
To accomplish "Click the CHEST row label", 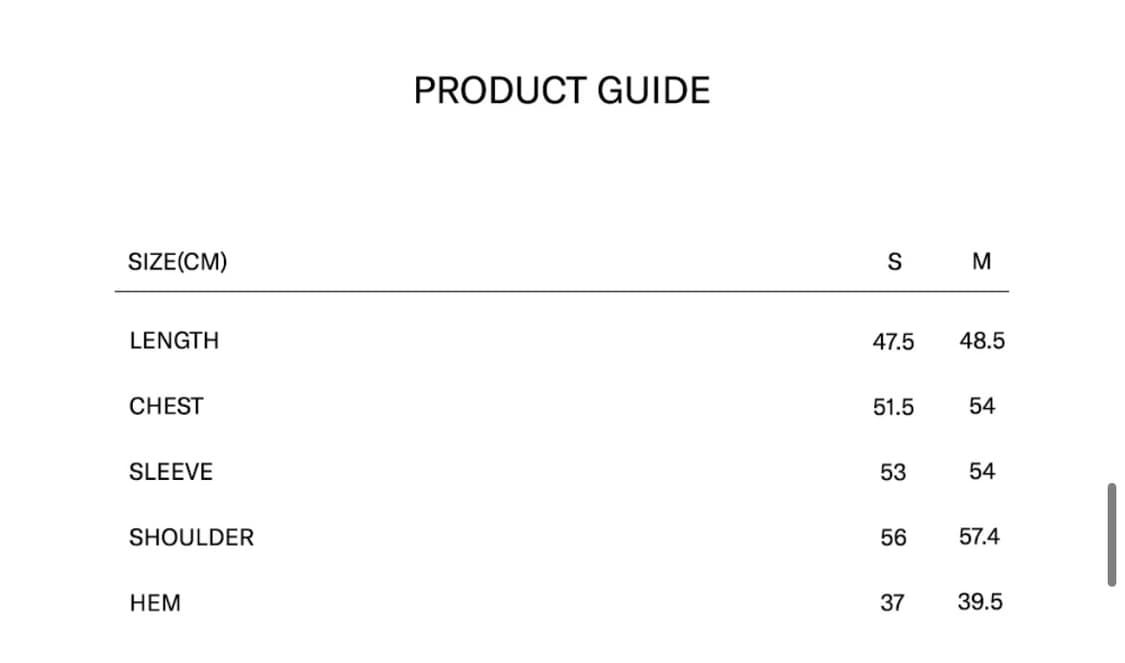I will pyautogui.click(x=166, y=406).
